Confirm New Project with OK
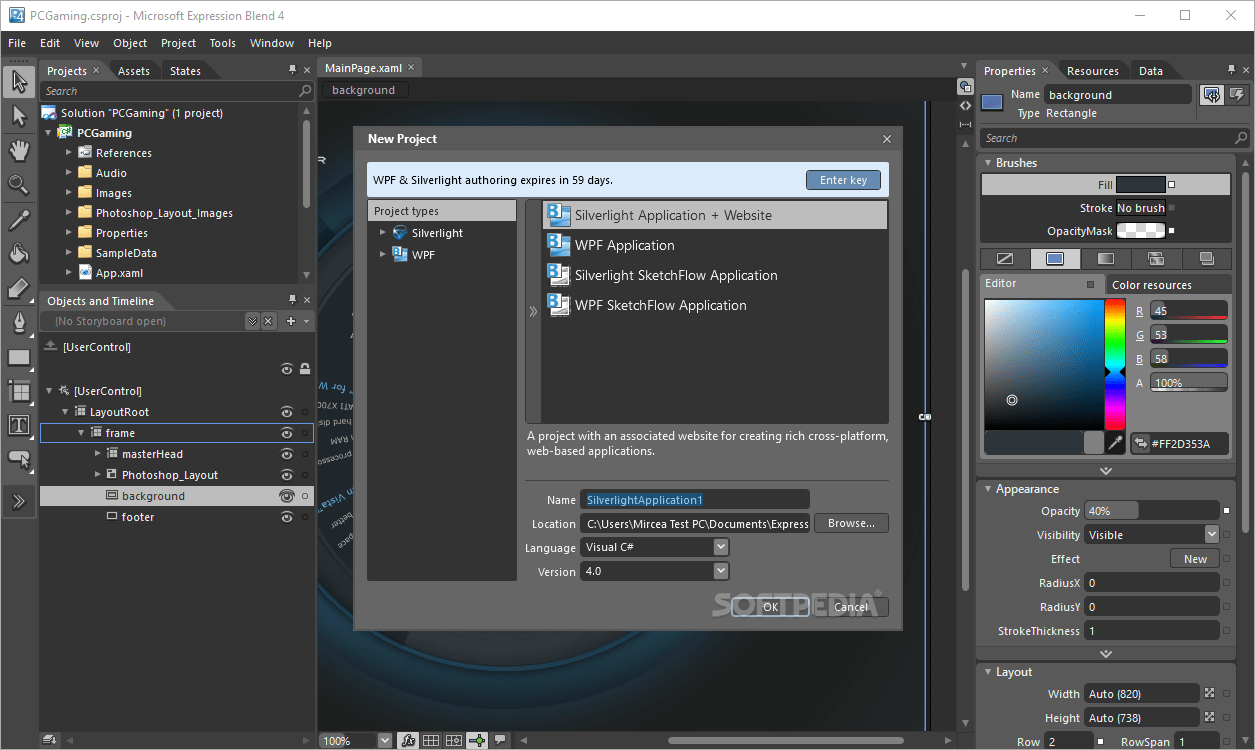 click(770, 607)
